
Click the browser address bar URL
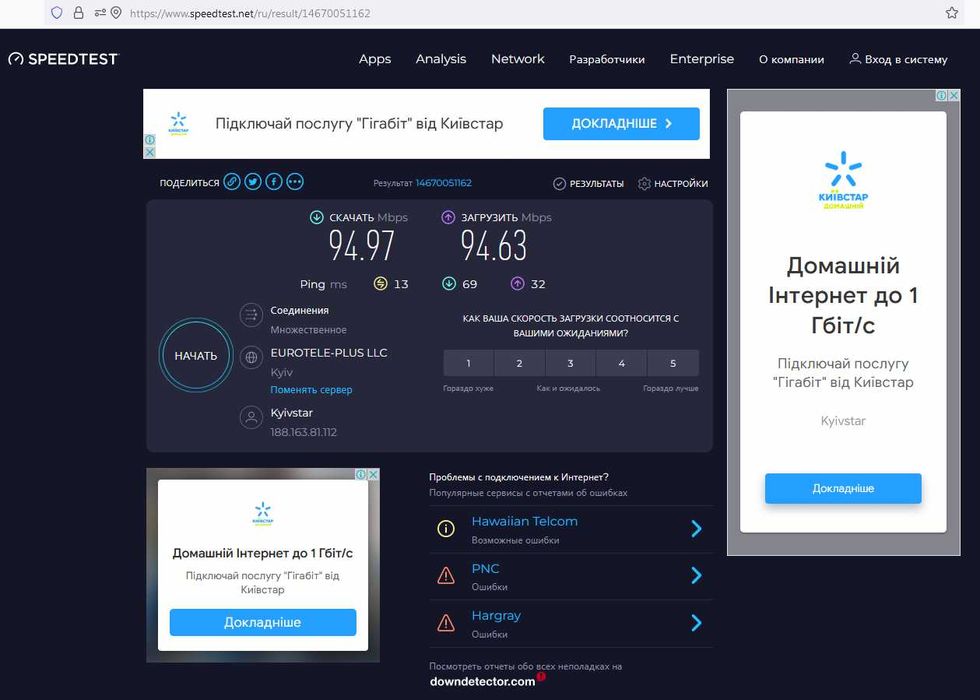(250, 13)
